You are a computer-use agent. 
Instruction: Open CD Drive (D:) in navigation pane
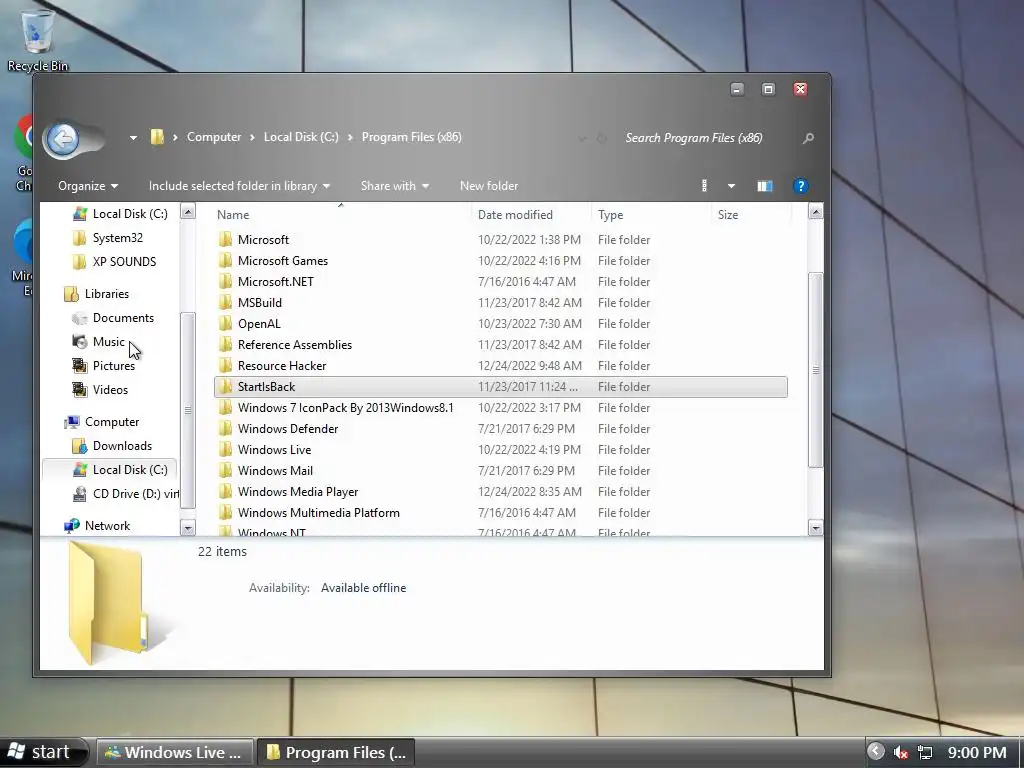coord(135,494)
